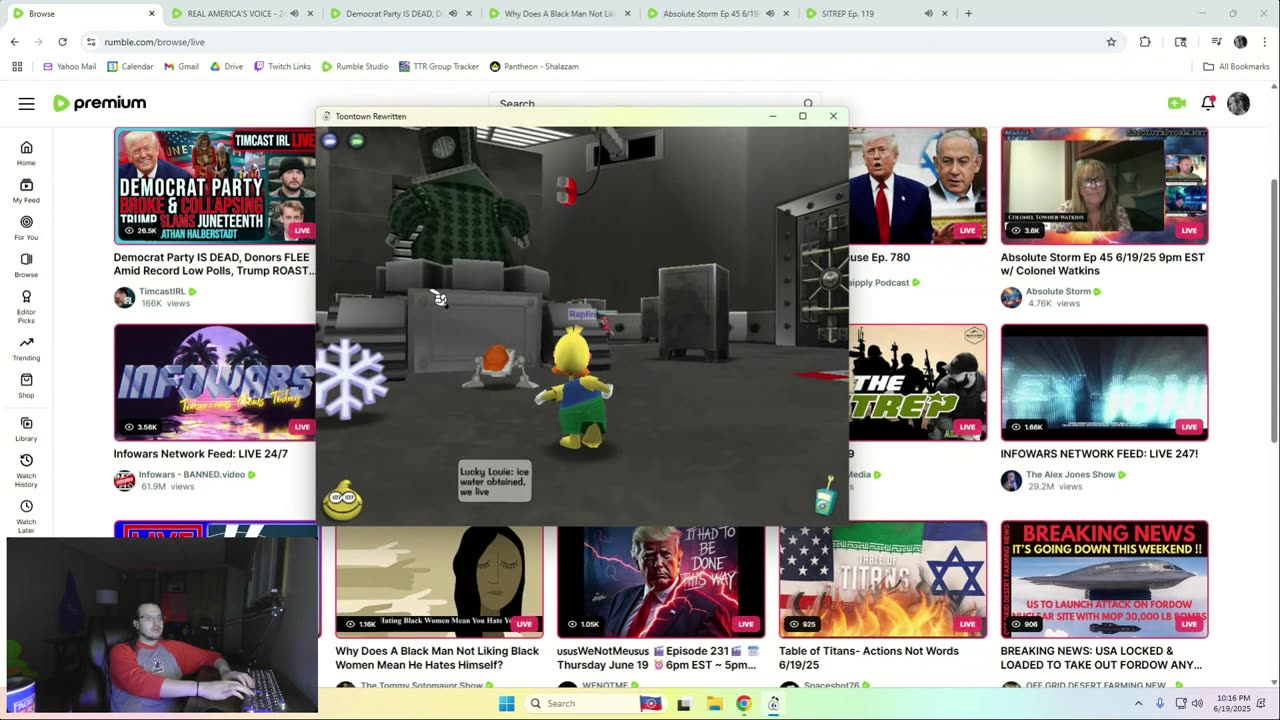Open the Rumble Studio bookmark
1280x720 pixels.
[355, 66]
